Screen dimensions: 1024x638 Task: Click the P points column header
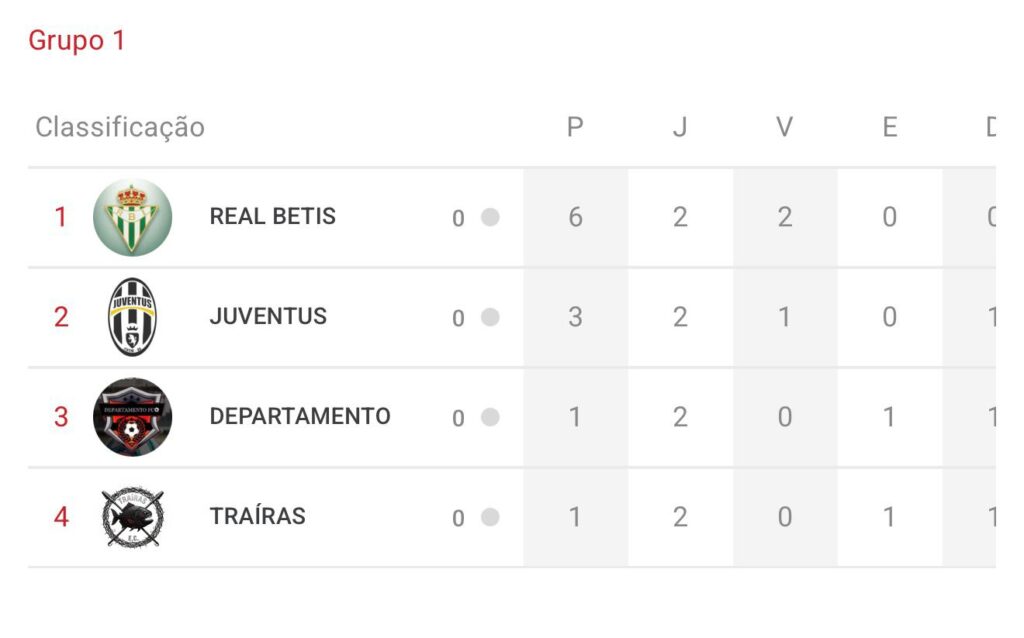click(x=575, y=127)
